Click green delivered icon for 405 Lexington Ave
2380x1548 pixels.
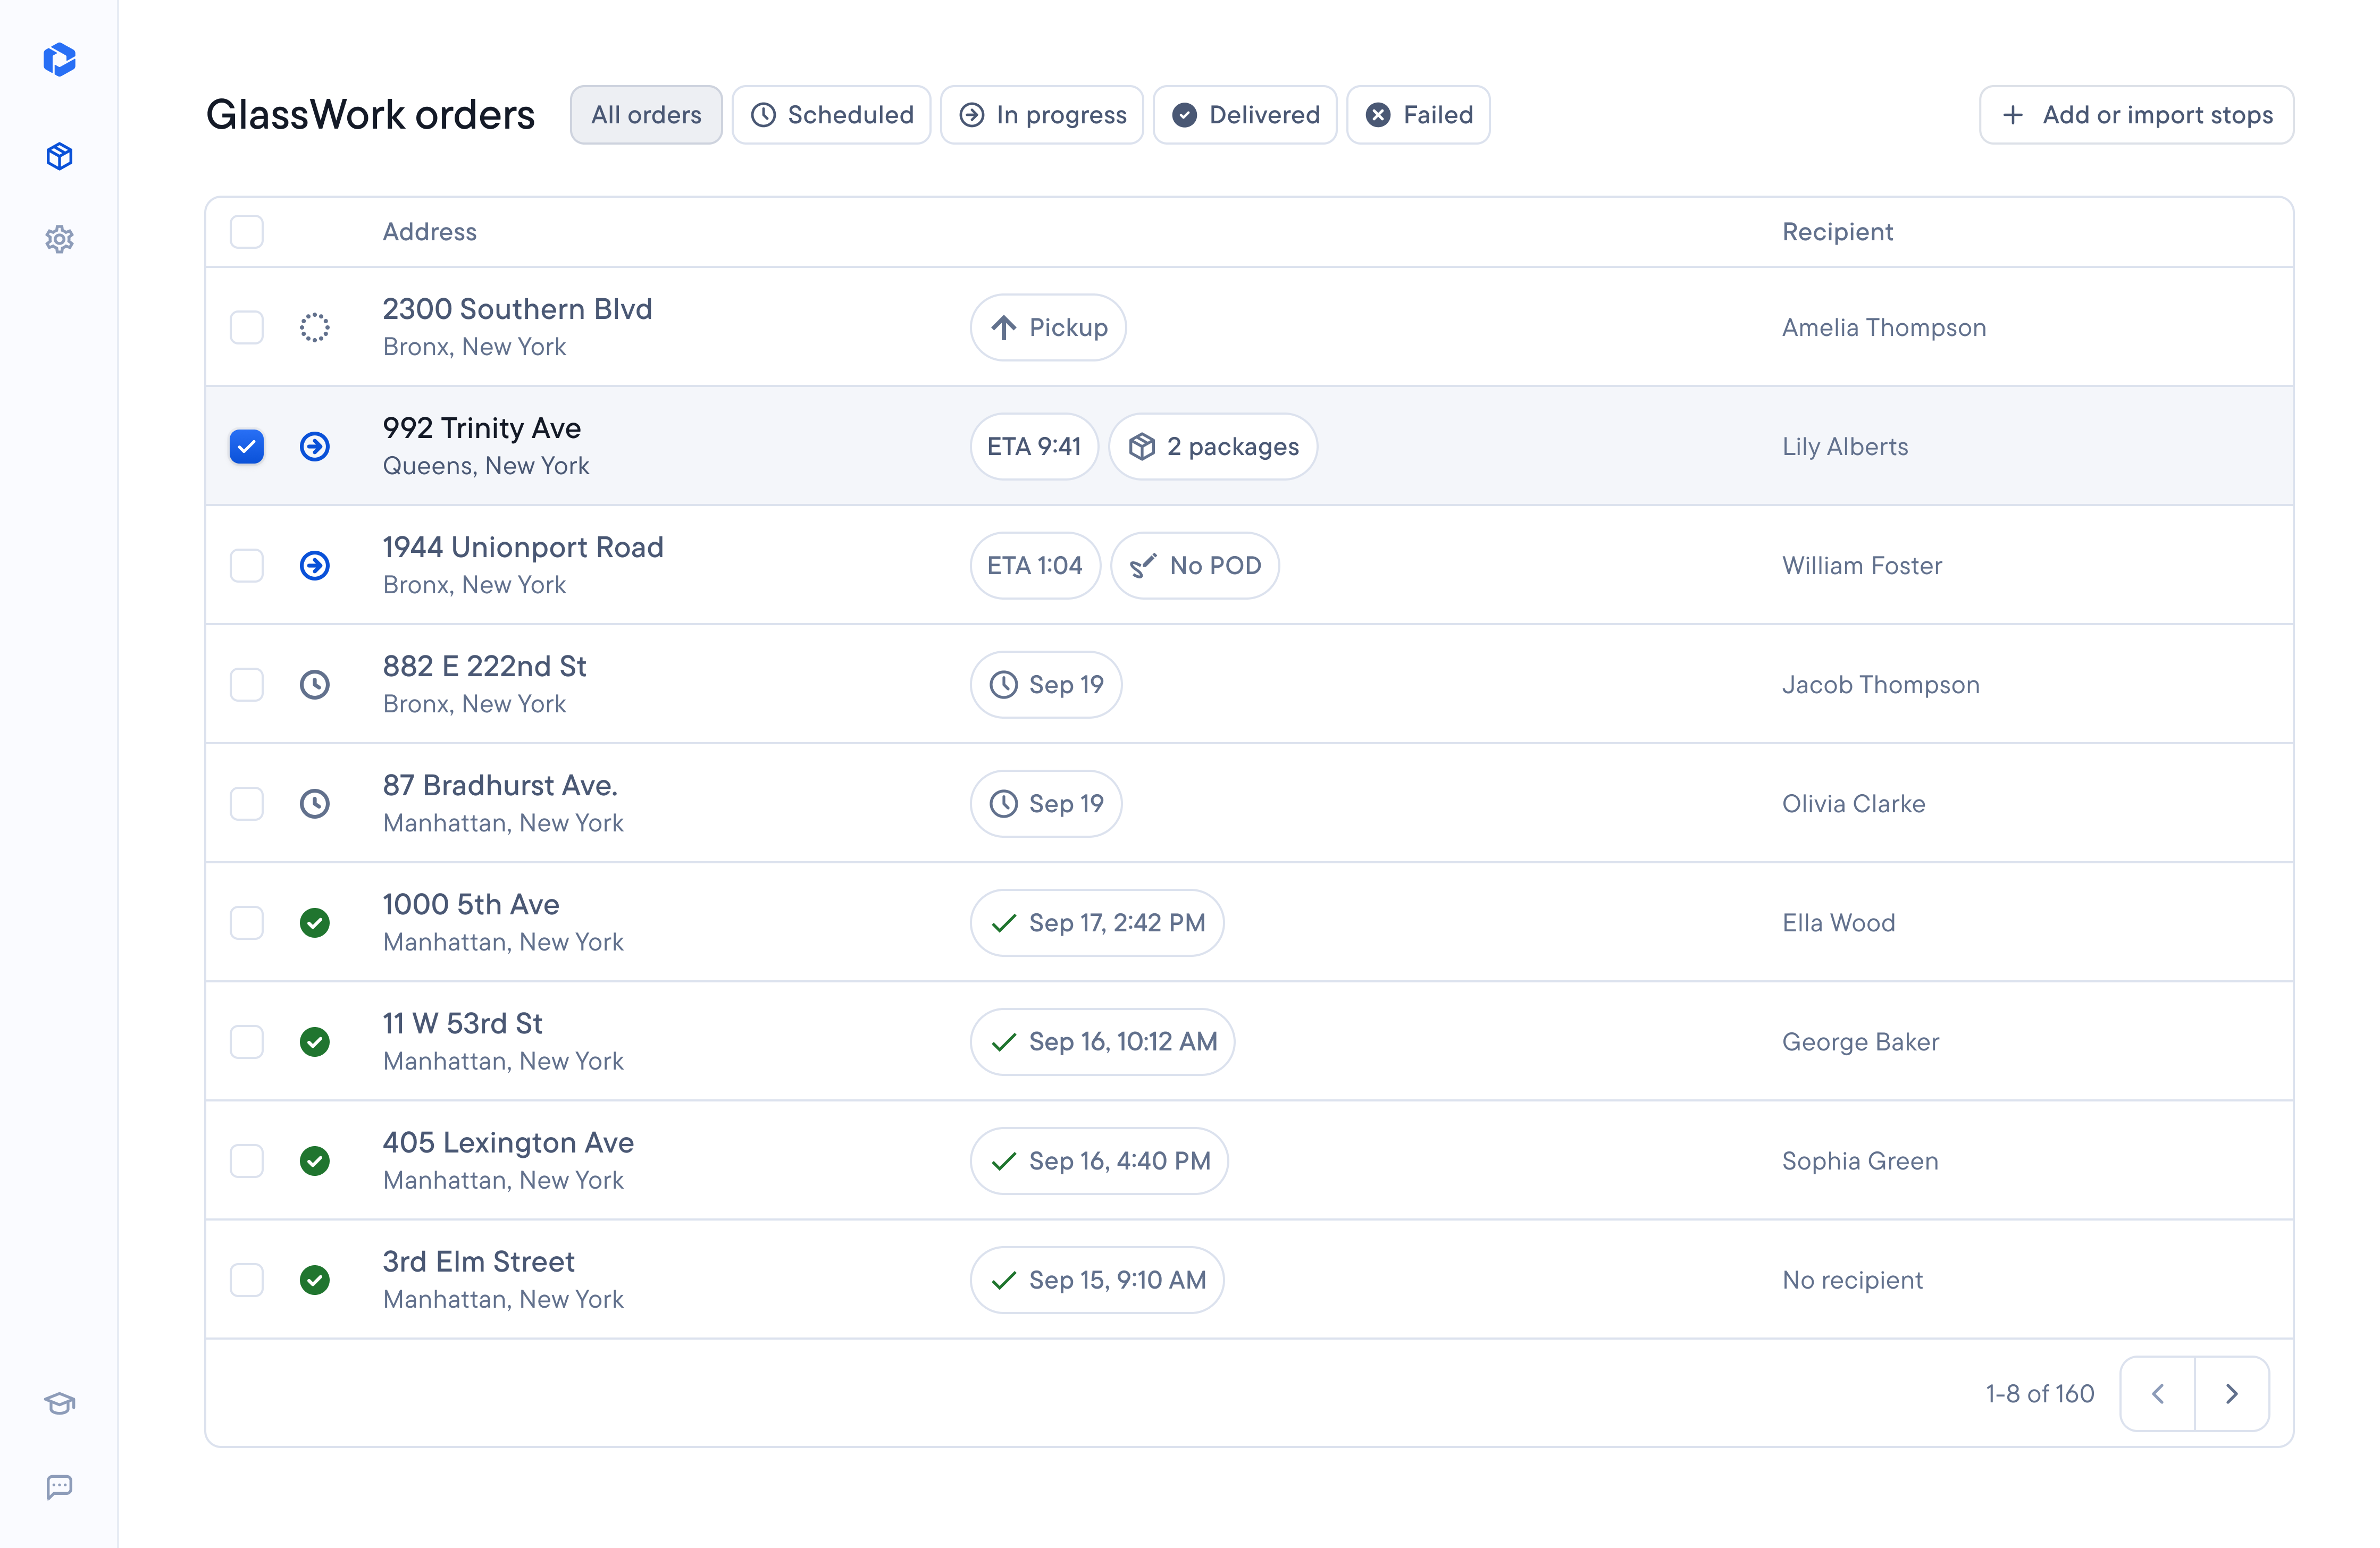tap(315, 1160)
